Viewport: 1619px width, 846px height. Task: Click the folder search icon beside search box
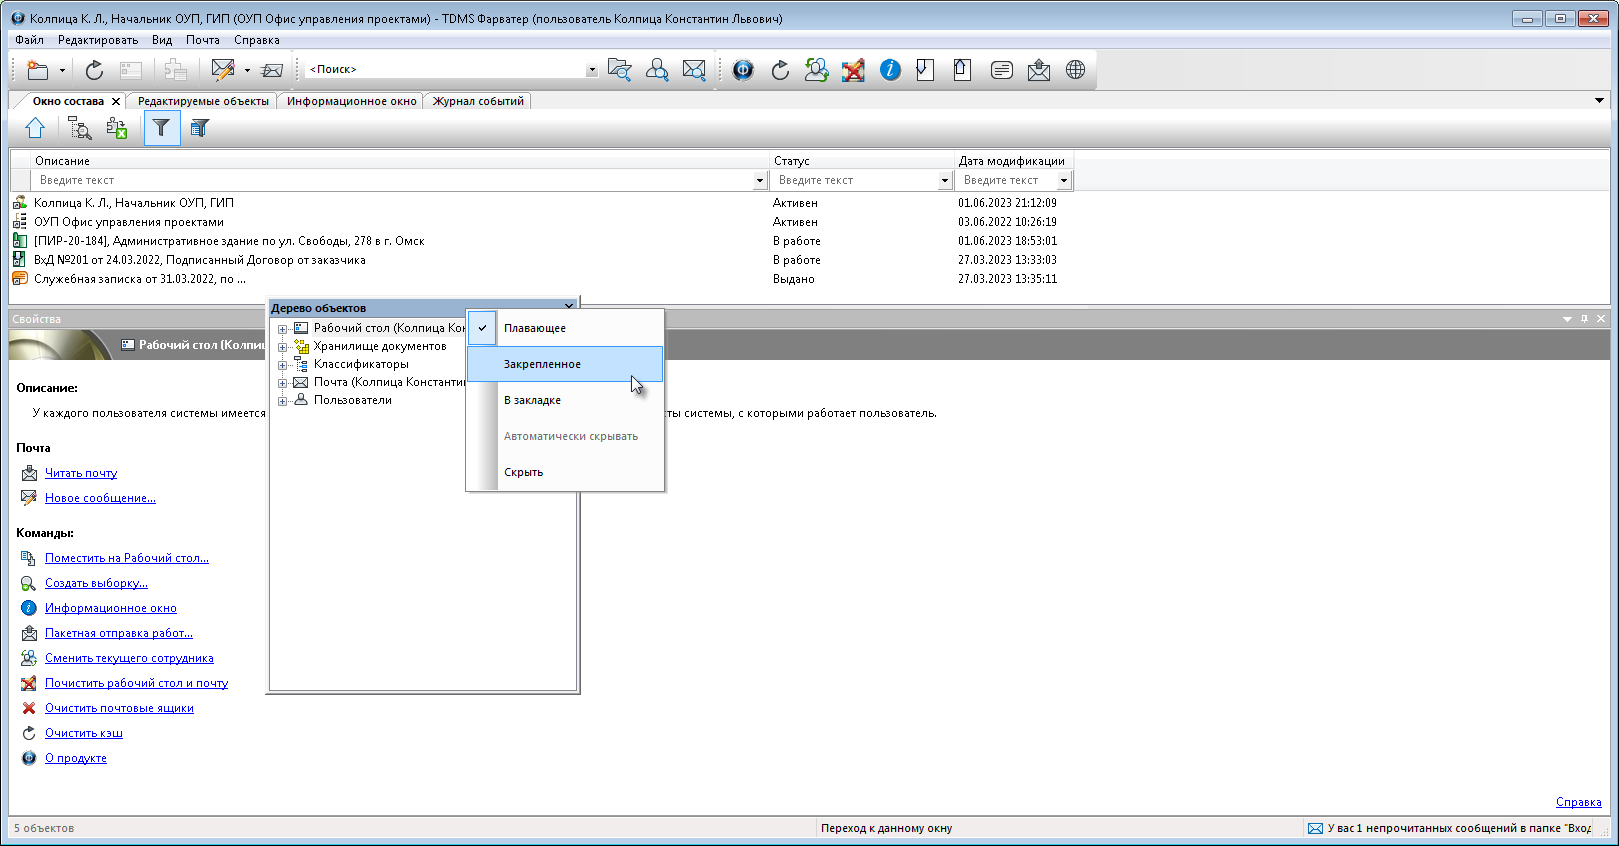[620, 70]
